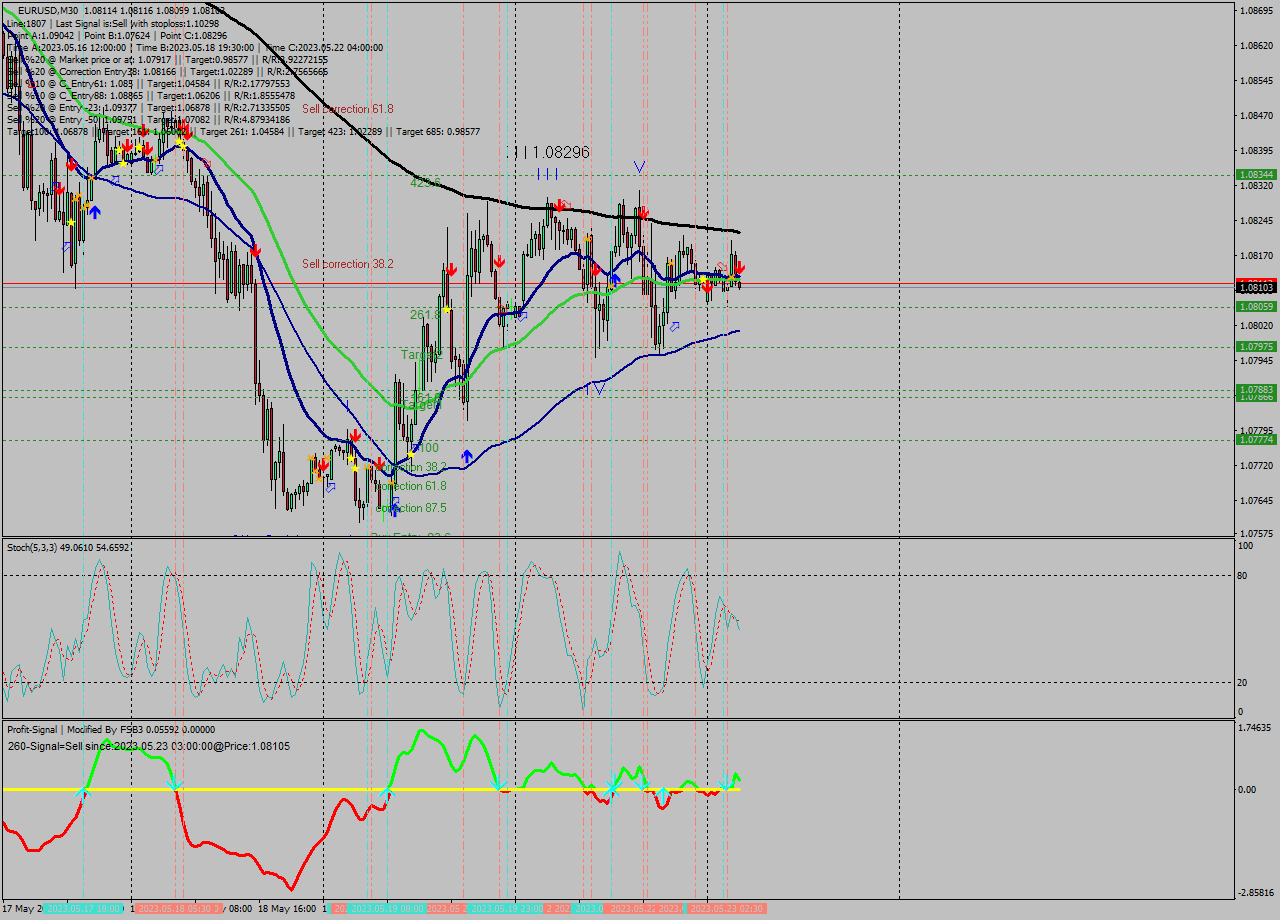The image size is (1280, 920).
Task: Select the V wave label above the chart high
Action: pos(639,166)
